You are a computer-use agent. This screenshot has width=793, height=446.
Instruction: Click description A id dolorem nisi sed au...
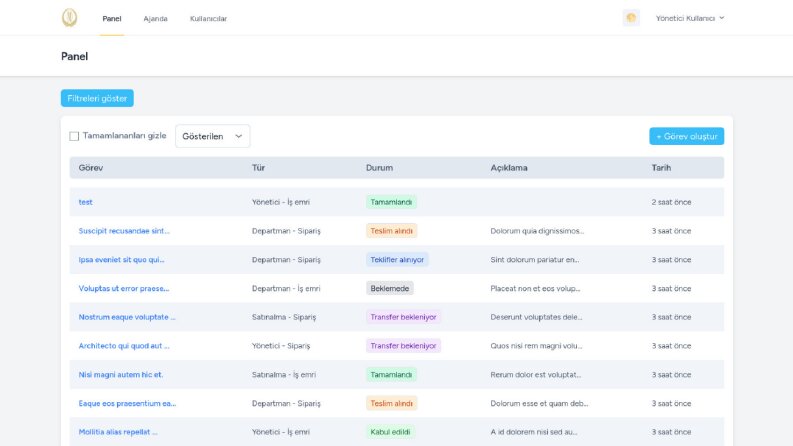(534, 432)
